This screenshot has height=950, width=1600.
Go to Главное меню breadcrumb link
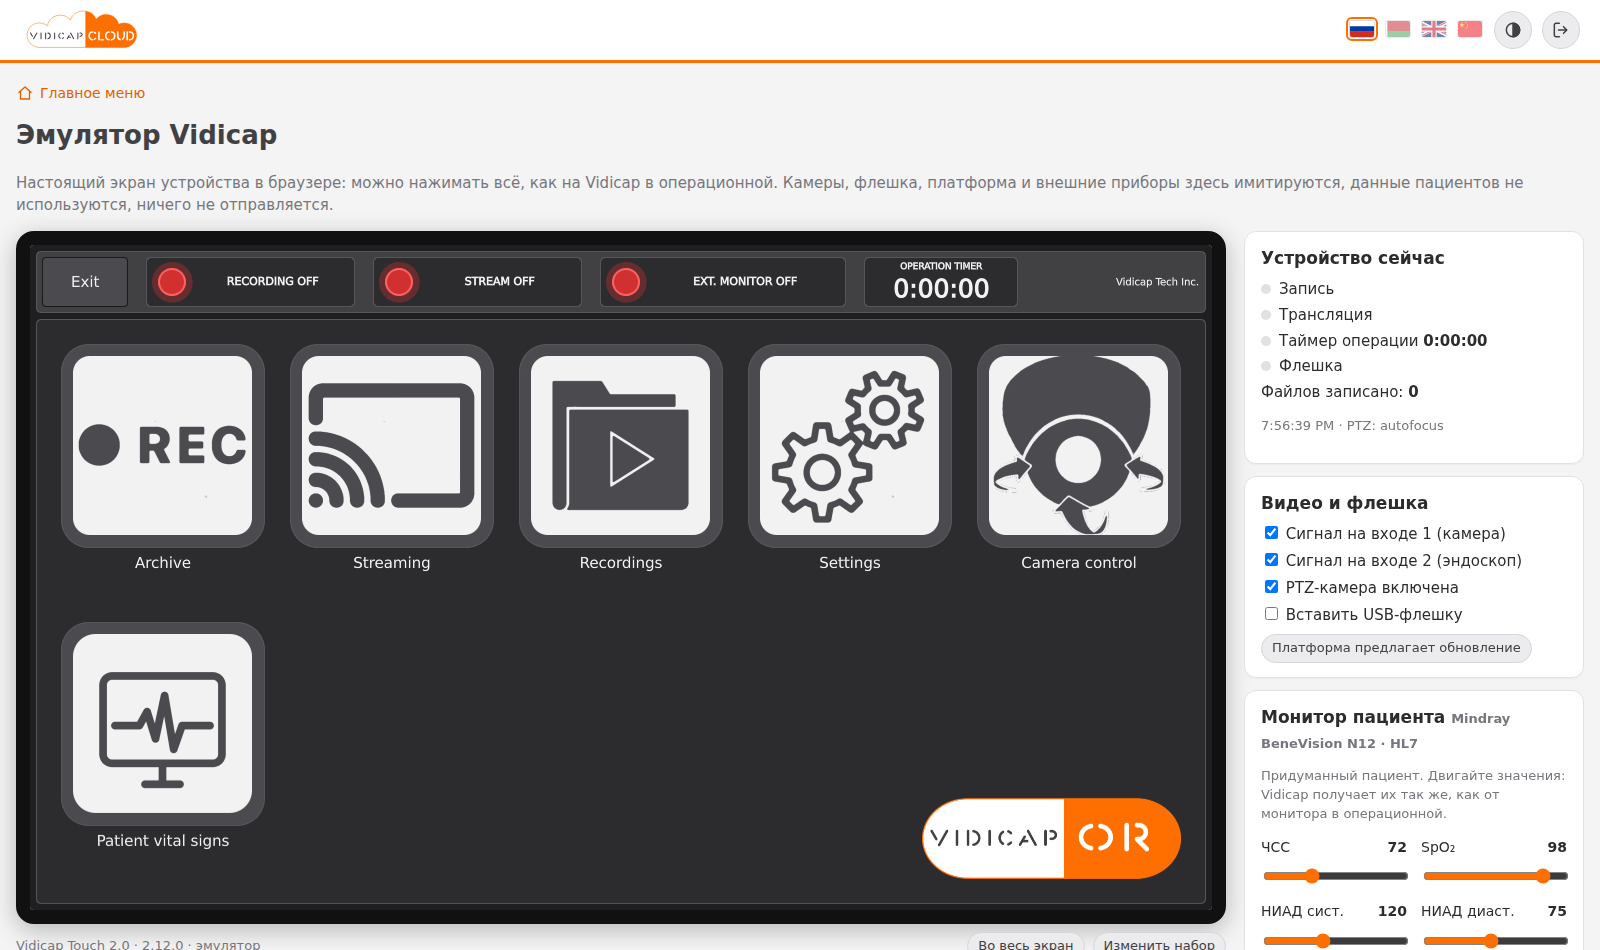[x=82, y=93]
